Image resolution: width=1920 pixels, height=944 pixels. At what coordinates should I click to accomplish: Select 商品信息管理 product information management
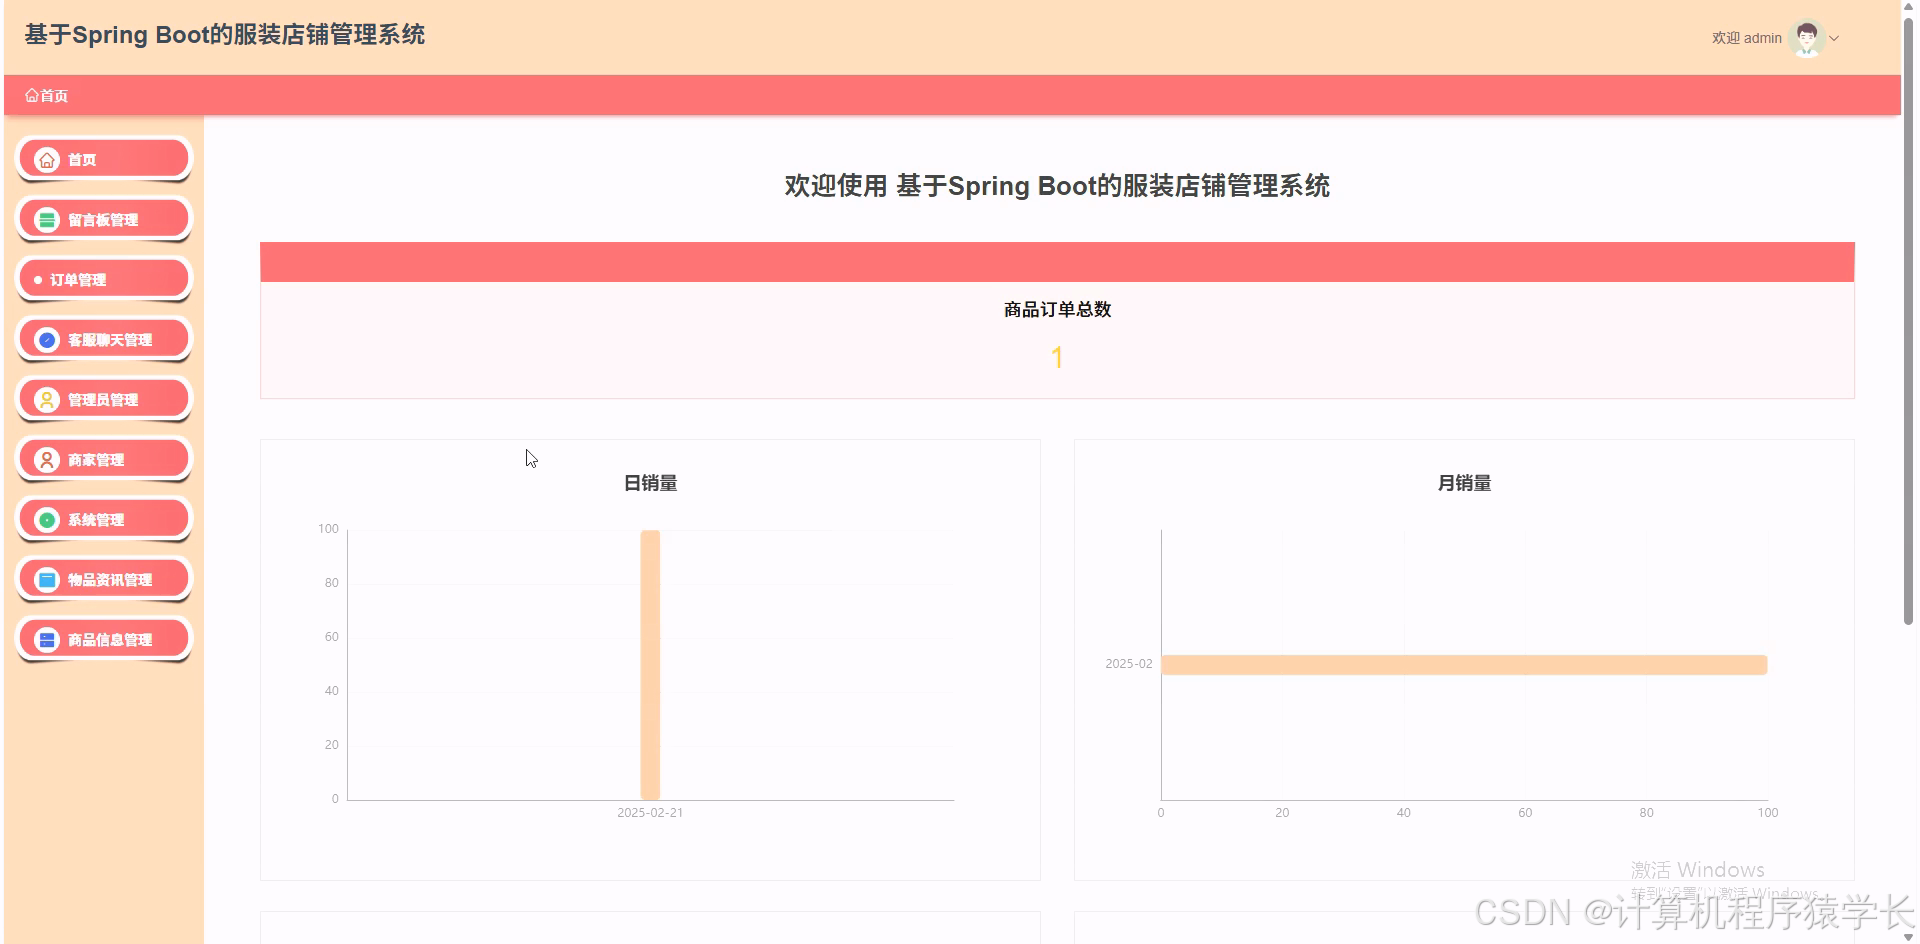[x=104, y=638]
